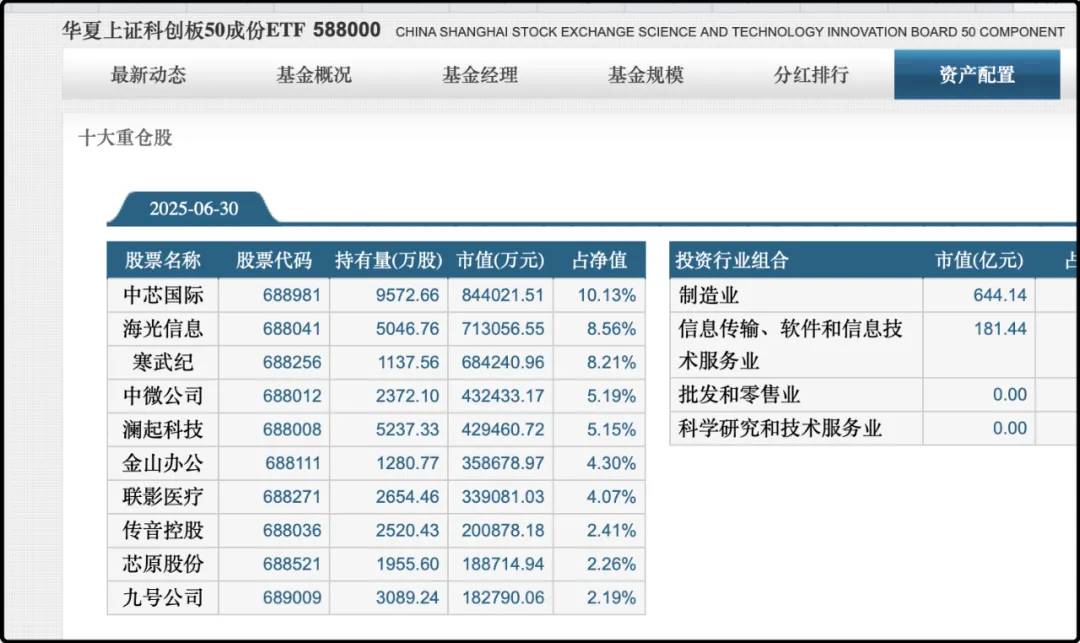Switch to the 基金概况 tab
Image resolution: width=1080 pixels, height=643 pixels.
point(314,75)
